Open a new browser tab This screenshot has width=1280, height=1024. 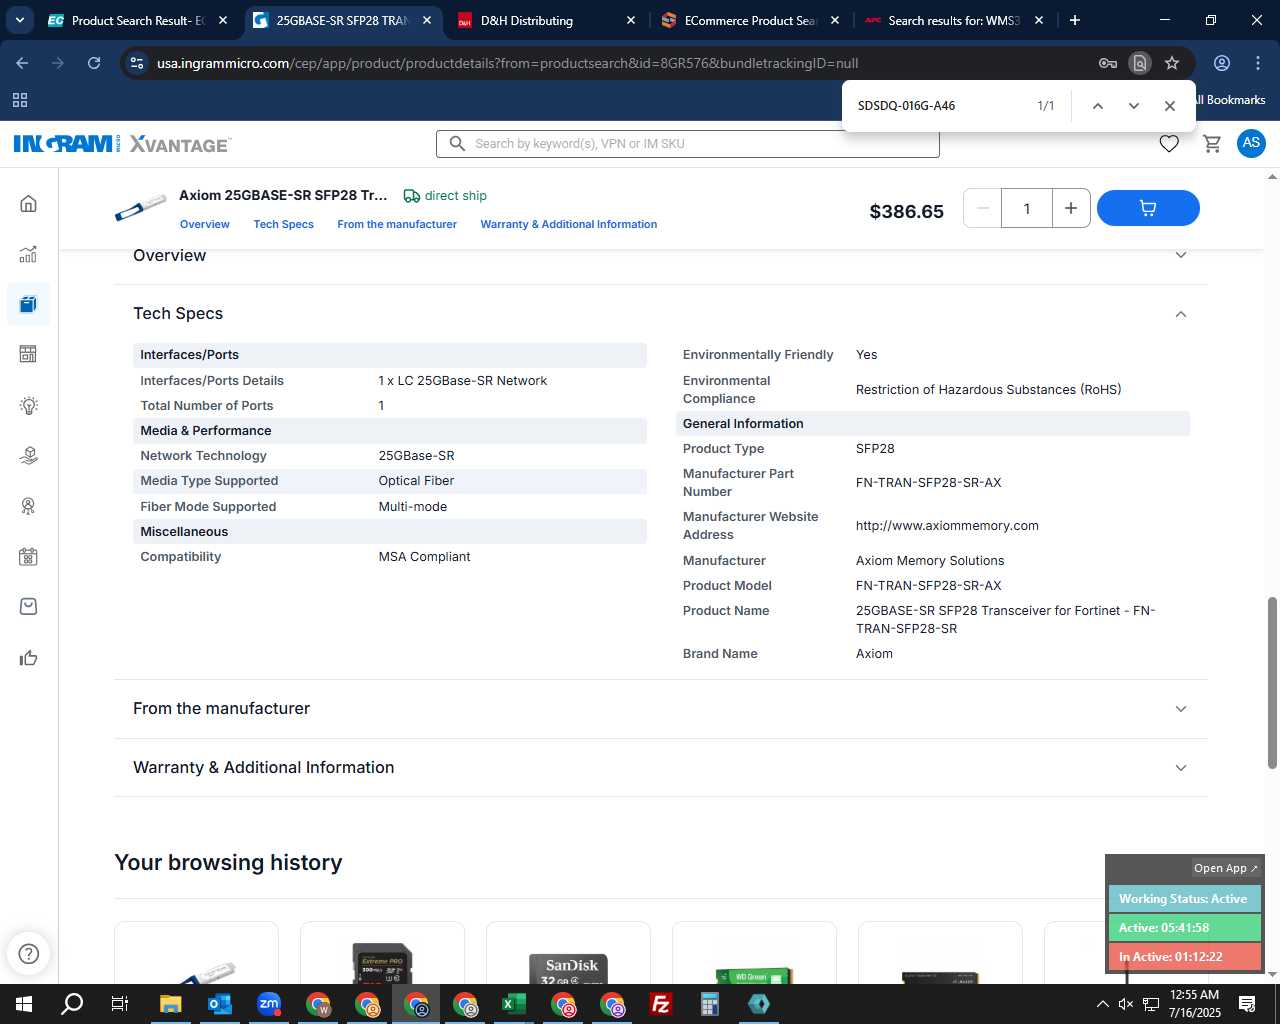tap(1075, 20)
